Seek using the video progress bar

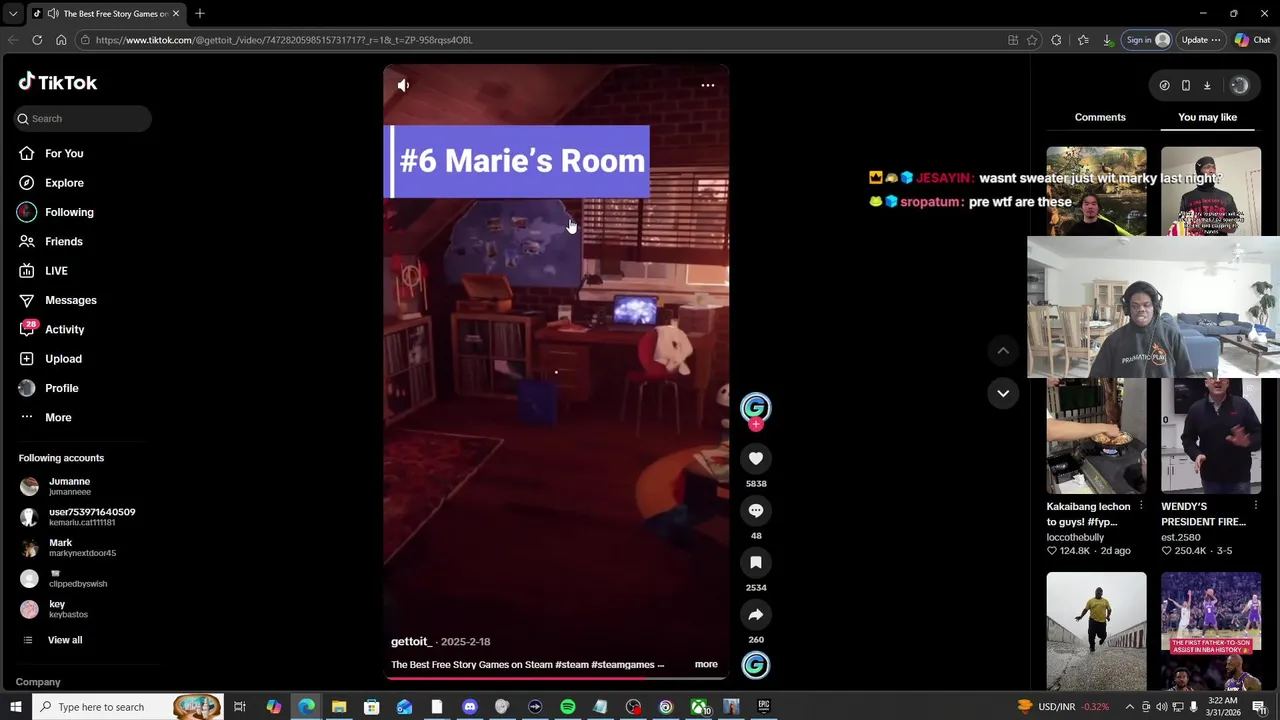pos(556,678)
